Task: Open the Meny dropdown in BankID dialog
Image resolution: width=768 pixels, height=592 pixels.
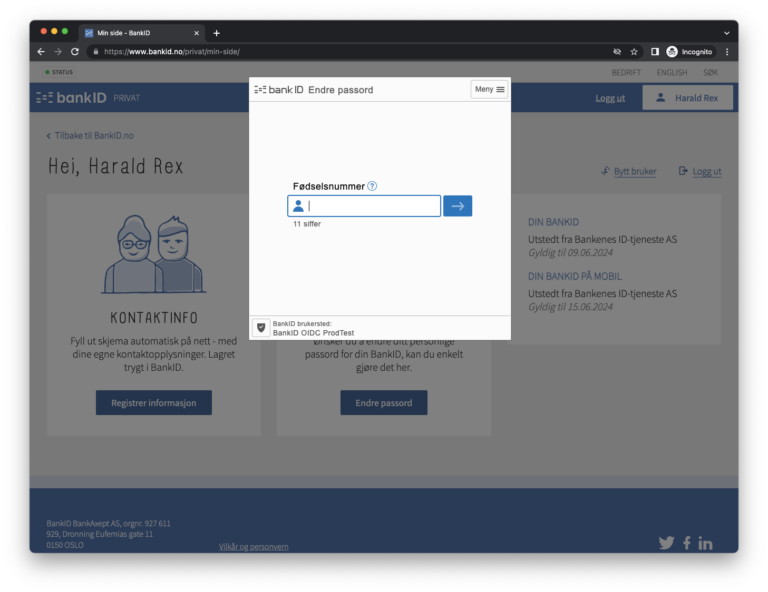Action: point(489,89)
